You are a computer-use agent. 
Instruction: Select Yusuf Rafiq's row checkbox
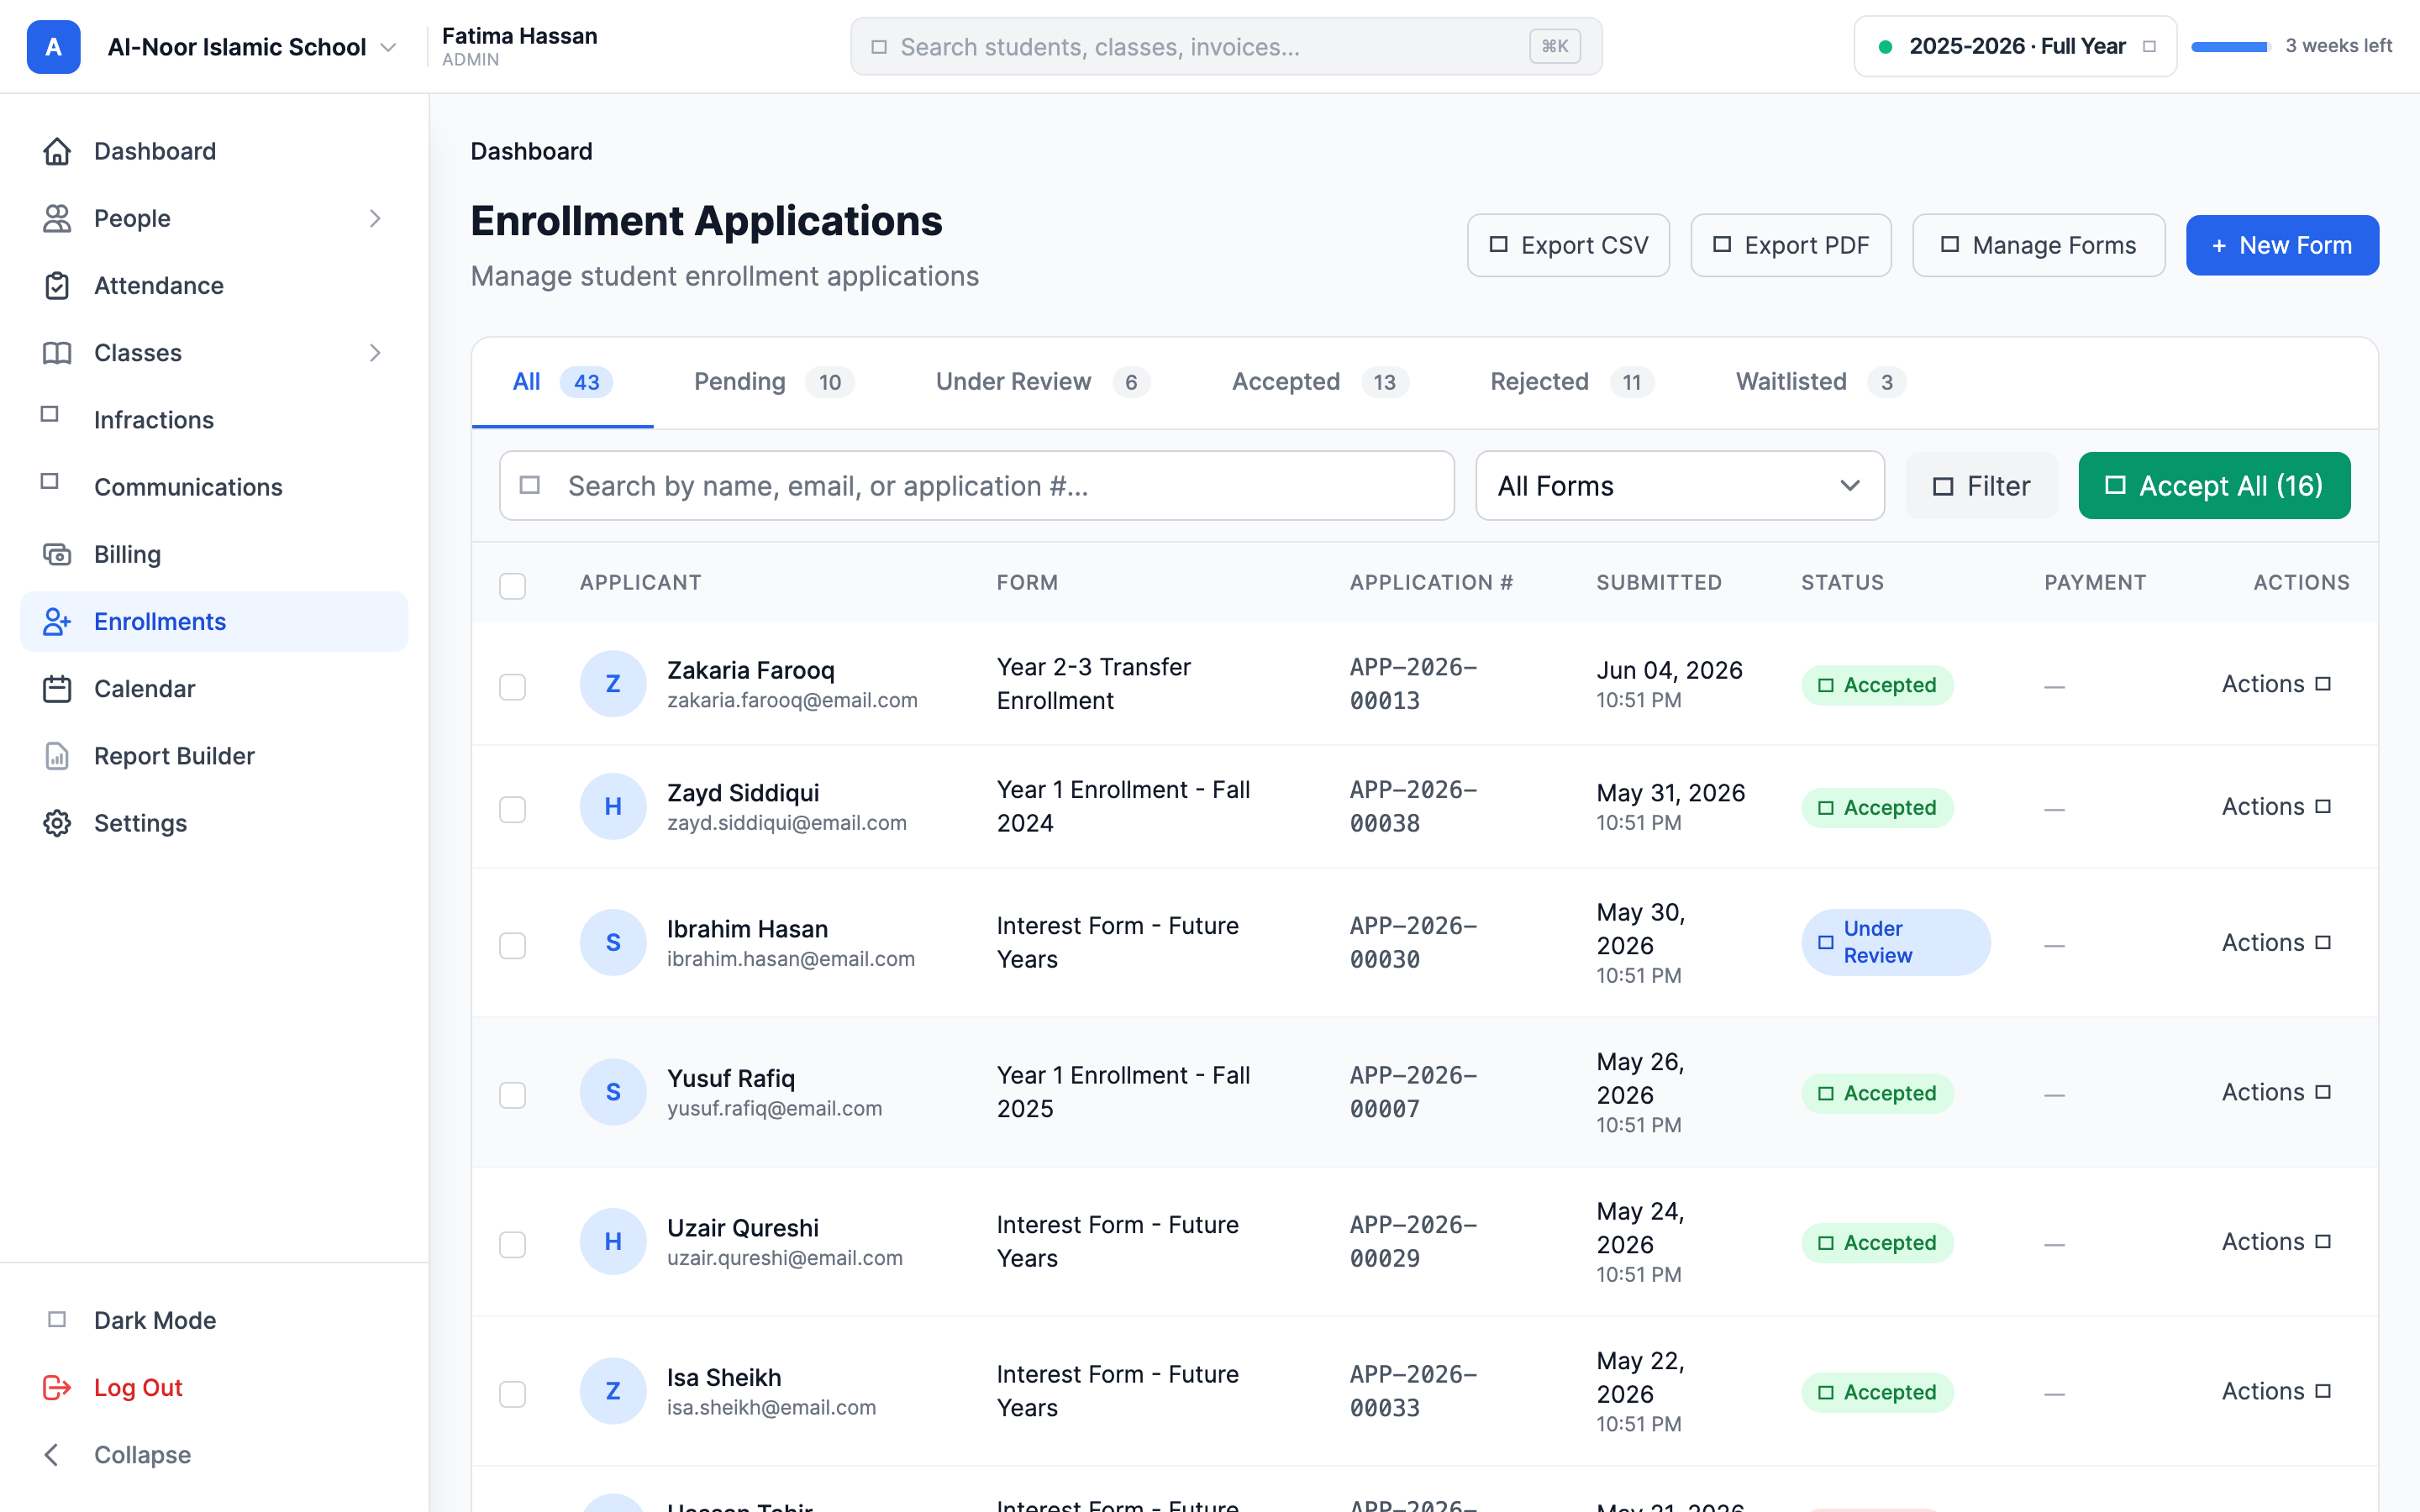[x=512, y=1094]
